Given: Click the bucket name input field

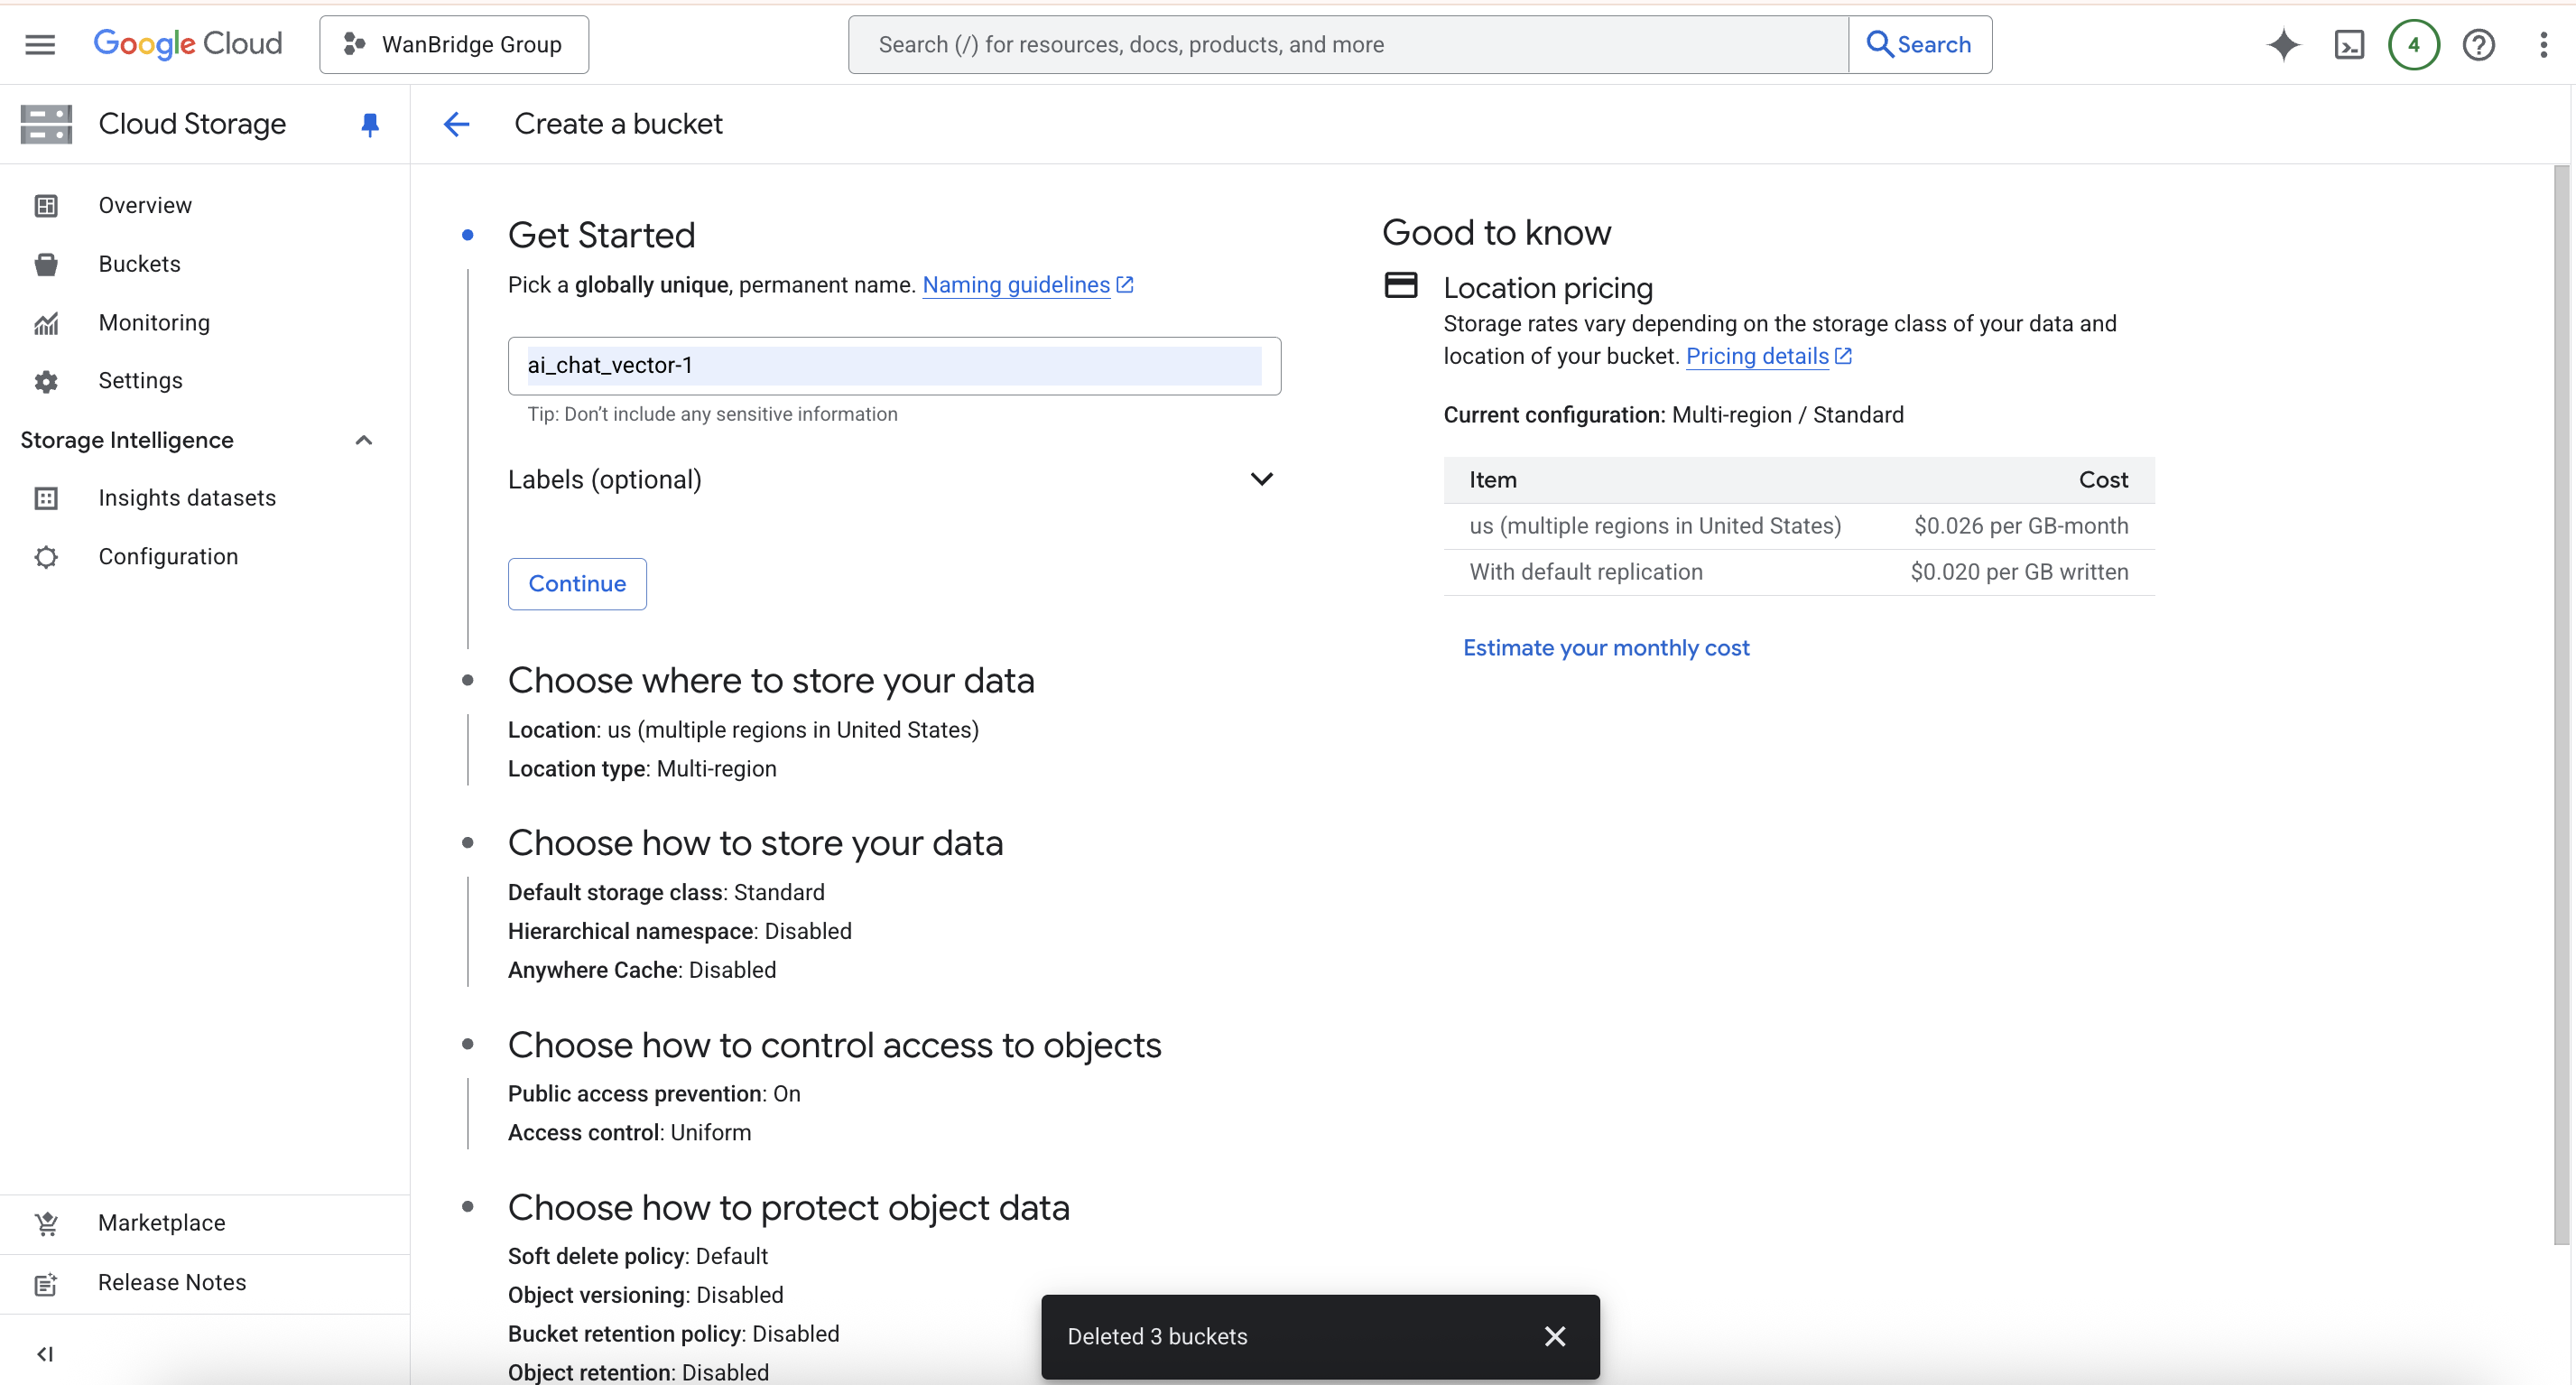Looking at the screenshot, I should 893,365.
